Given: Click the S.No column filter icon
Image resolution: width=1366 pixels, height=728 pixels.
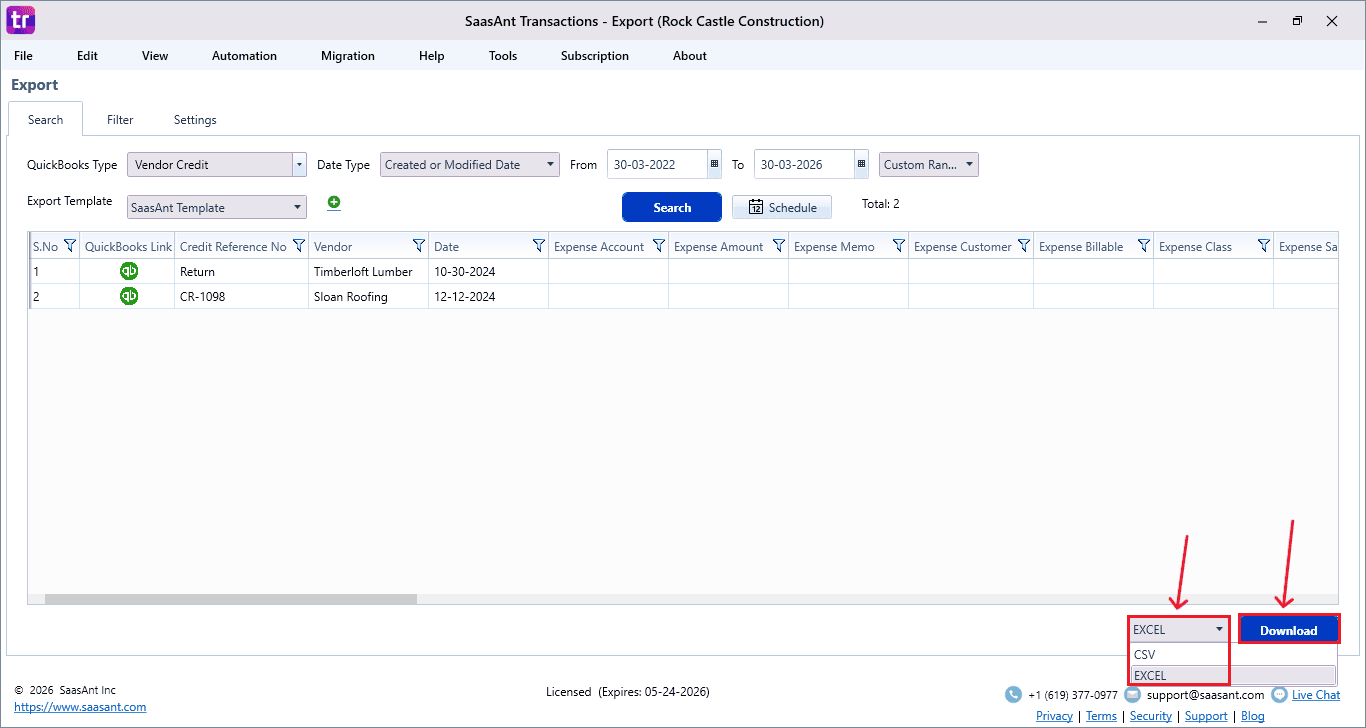Looking at the screenshot, I should point(70,246).
